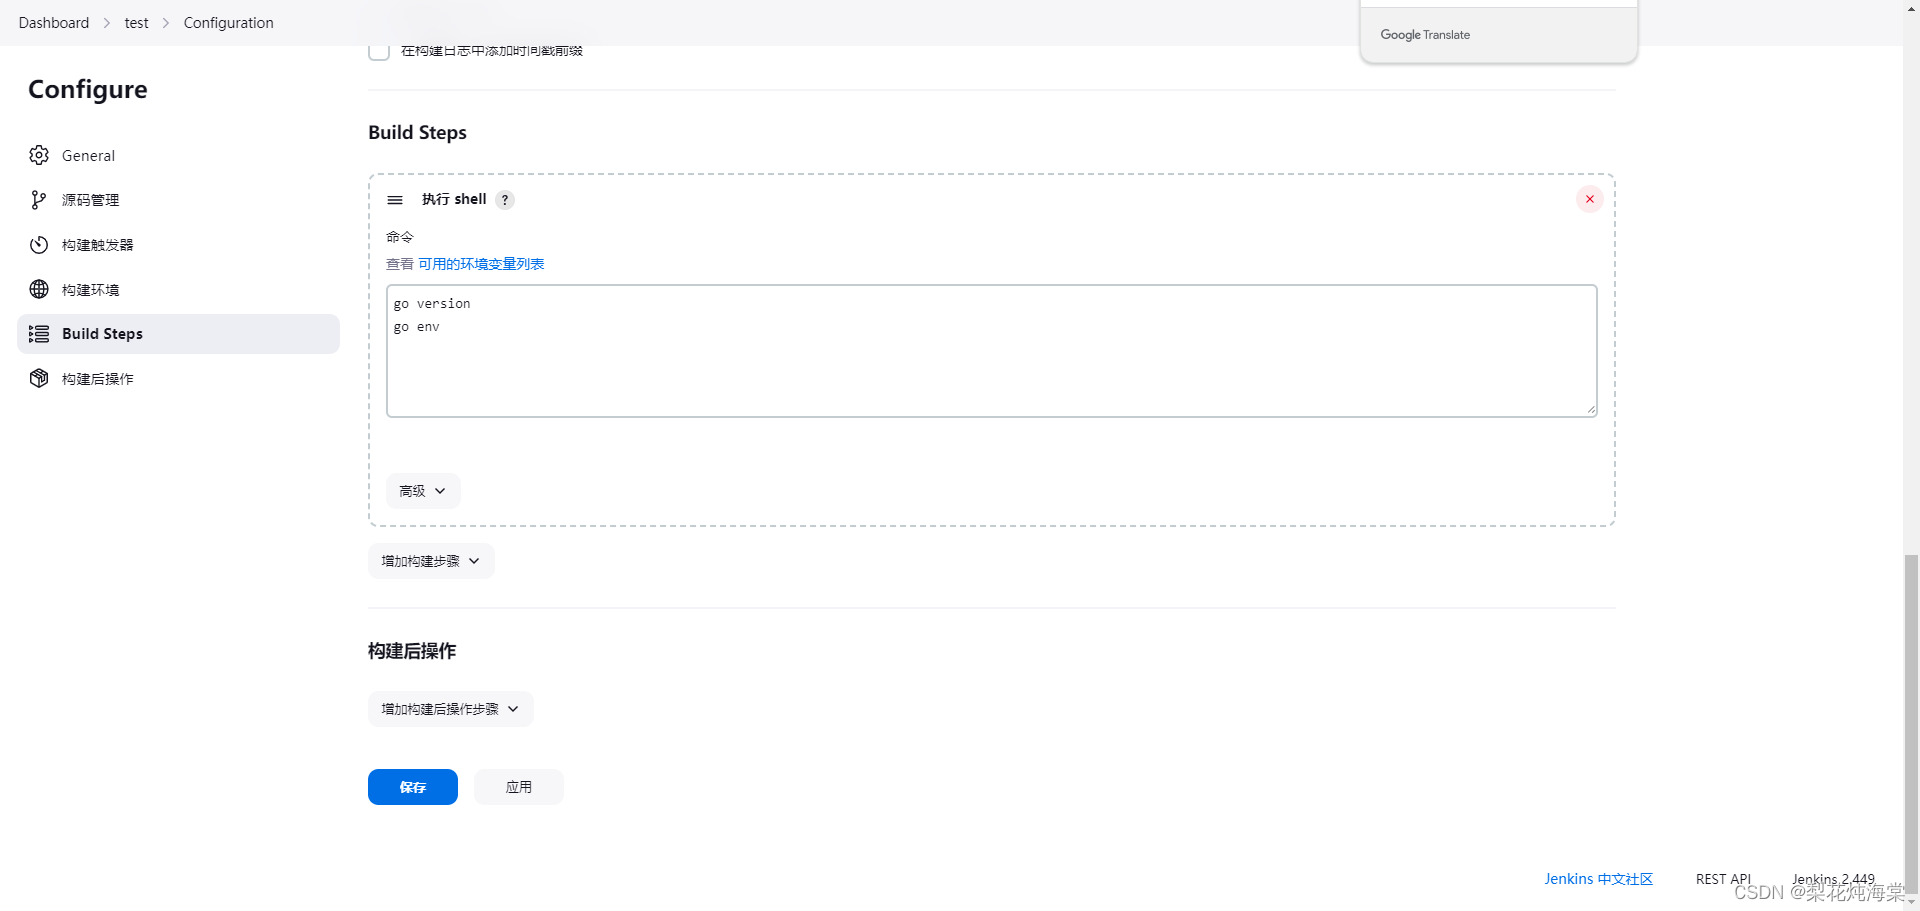Click the text area resize grip
The width and height of the screenshot is (1920, 911).
pos(1590,409)
